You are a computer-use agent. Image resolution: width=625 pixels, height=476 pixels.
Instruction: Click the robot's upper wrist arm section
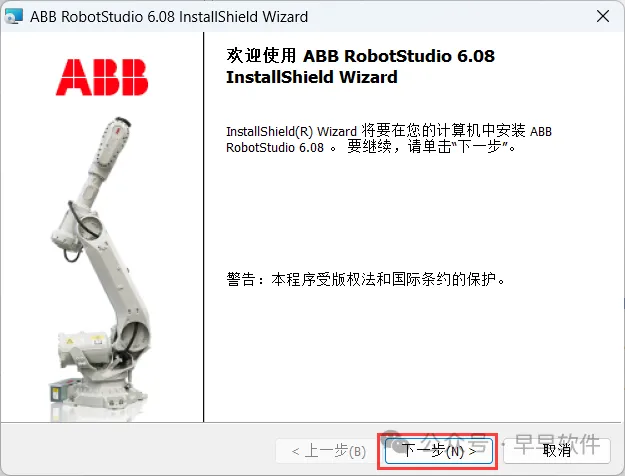coord(110,146)
